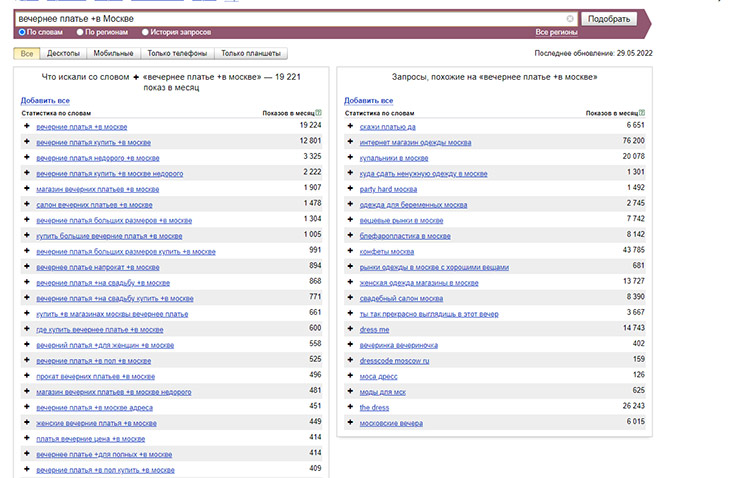Add 'салон вечерних платьев +в москве' via plus
750x478 pixels.
pos(27,204)
